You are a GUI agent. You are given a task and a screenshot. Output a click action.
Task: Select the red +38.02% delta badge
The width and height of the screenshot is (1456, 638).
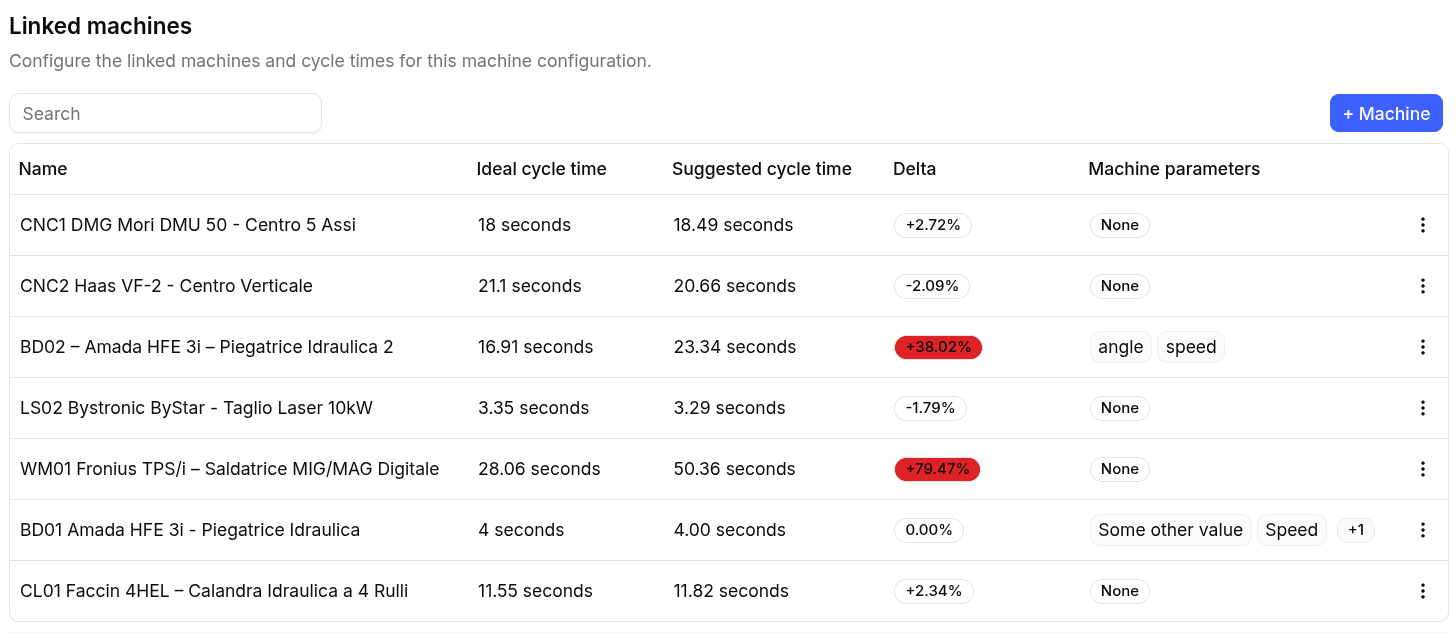click(x=938, y=347)
